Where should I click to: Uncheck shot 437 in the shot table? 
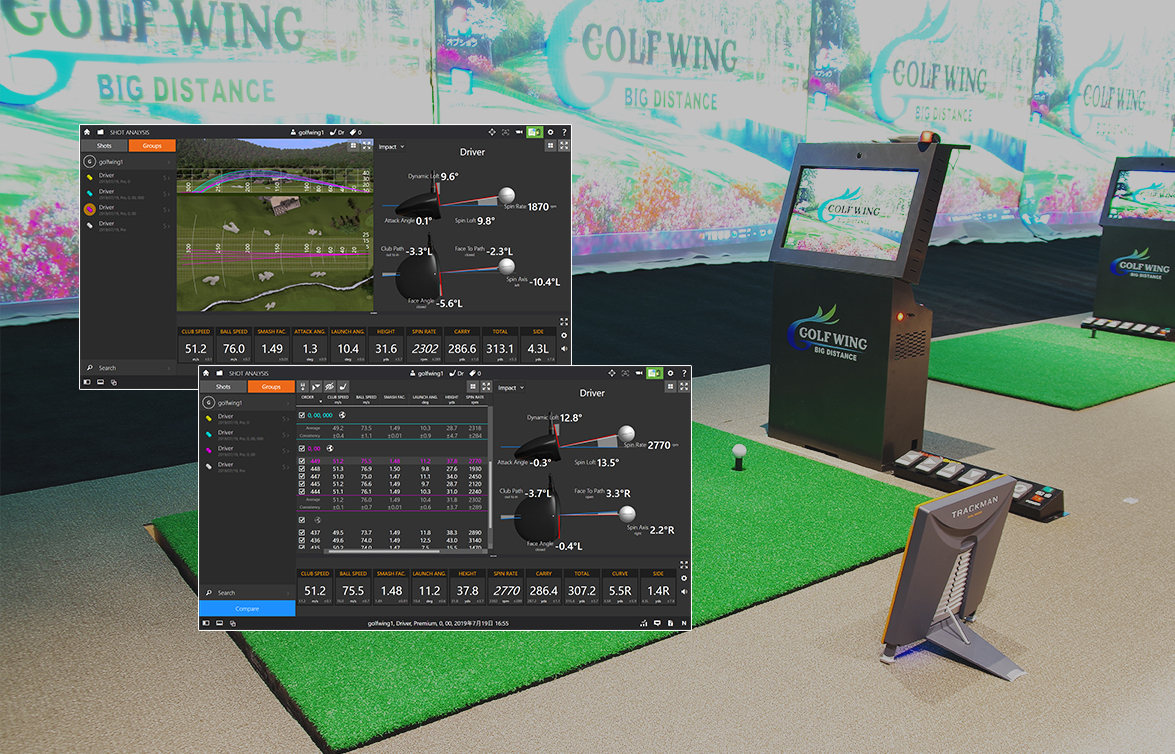point(301,533)
